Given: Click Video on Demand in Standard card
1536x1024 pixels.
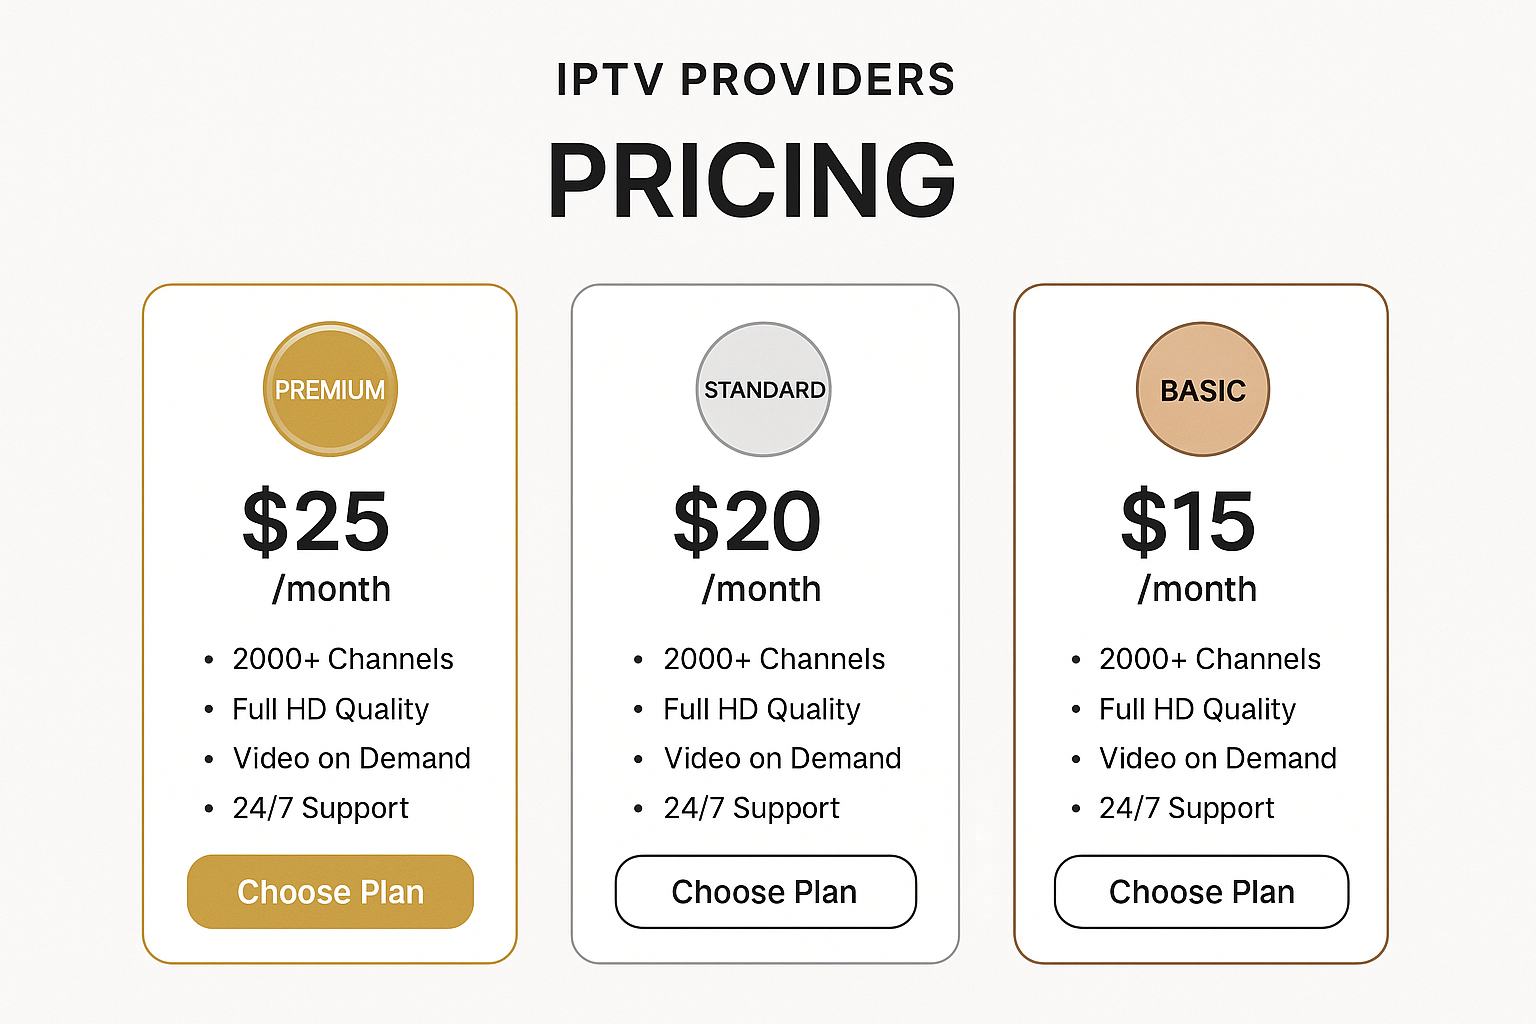Looking at the screenshot, I should [783, 758].
